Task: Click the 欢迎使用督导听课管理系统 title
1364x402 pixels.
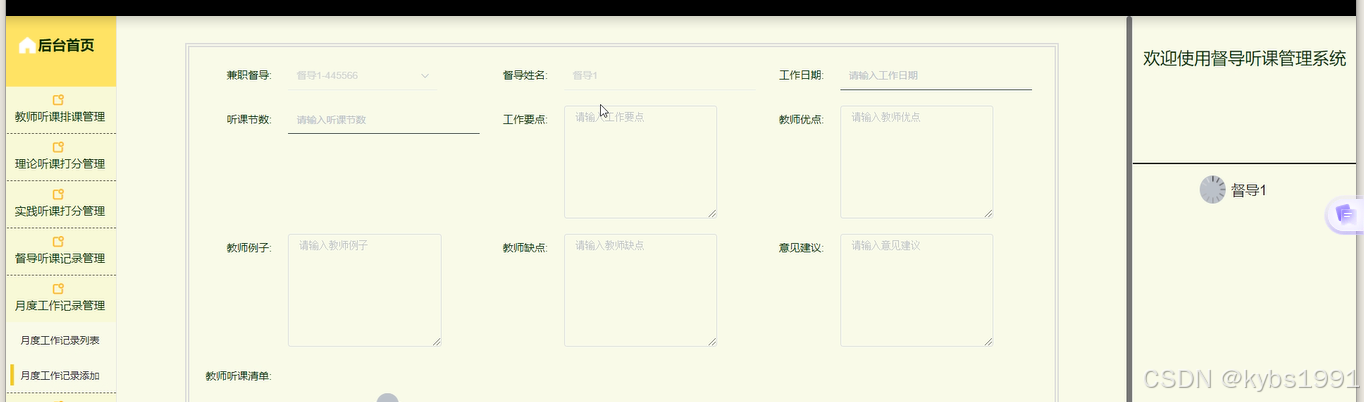Action: click(x=1245, y=59)
